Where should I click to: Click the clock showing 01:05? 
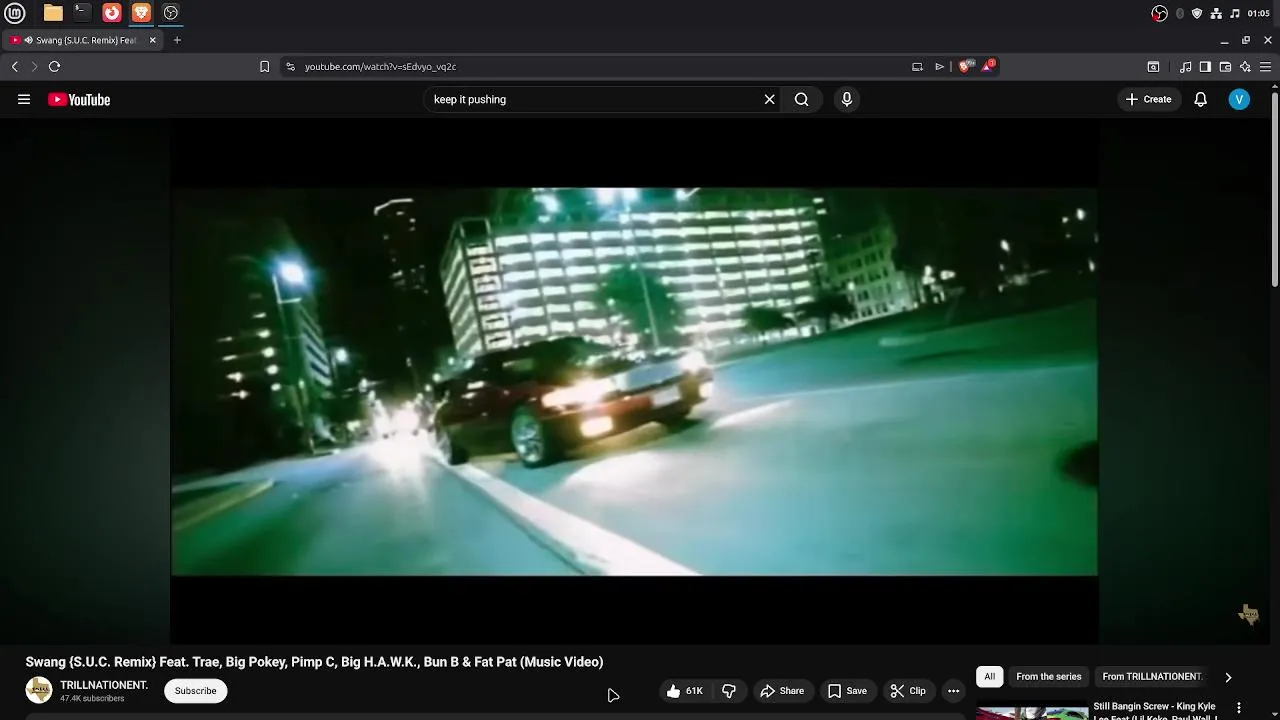[x=1258, y=13]
